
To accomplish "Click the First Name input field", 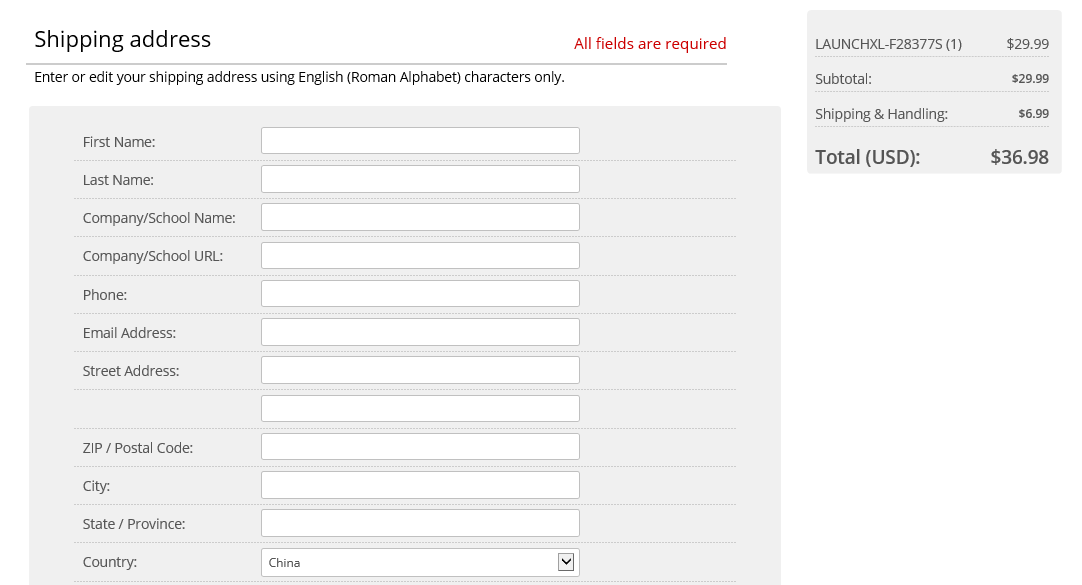I will (420, 141).
